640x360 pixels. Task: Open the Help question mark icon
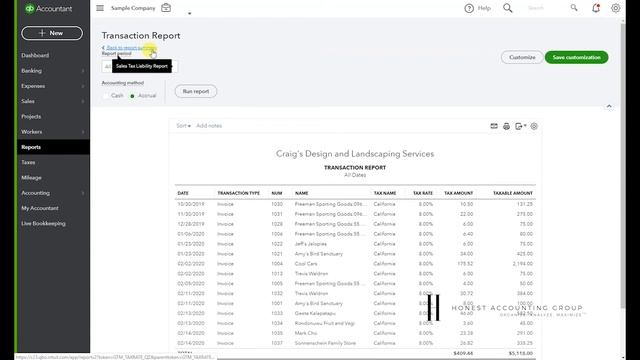click(469, 8)
